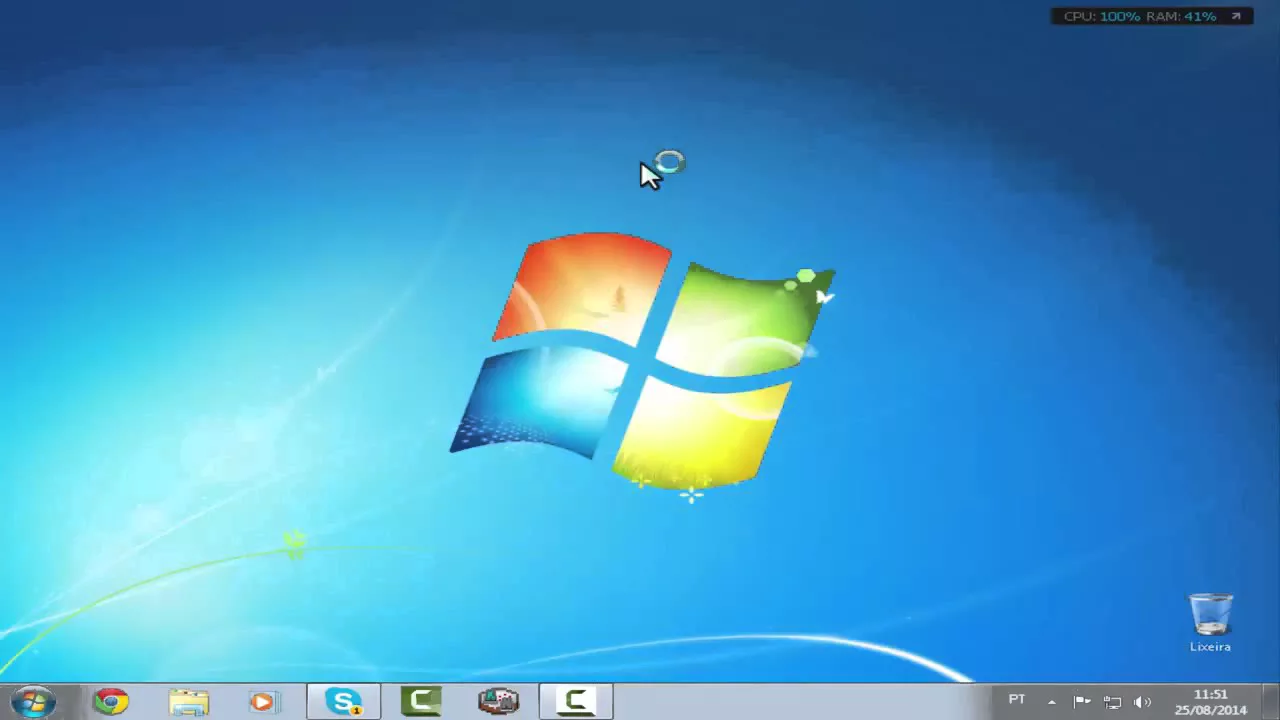The image size is (1280, 720).
Task: Open the Lixeira recycle bin icon
Action: (x=1210, y=622)
